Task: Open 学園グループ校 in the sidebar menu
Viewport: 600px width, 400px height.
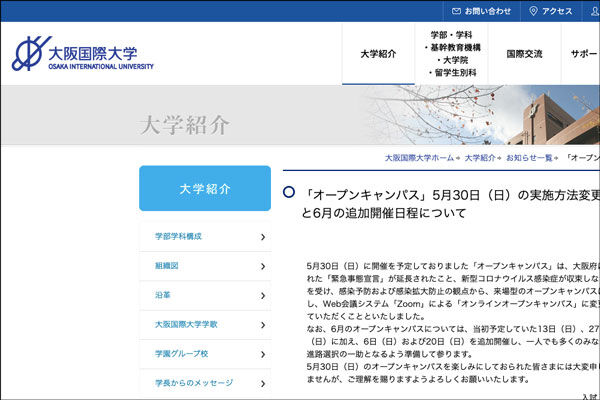Action: click(x=205, y=354)
